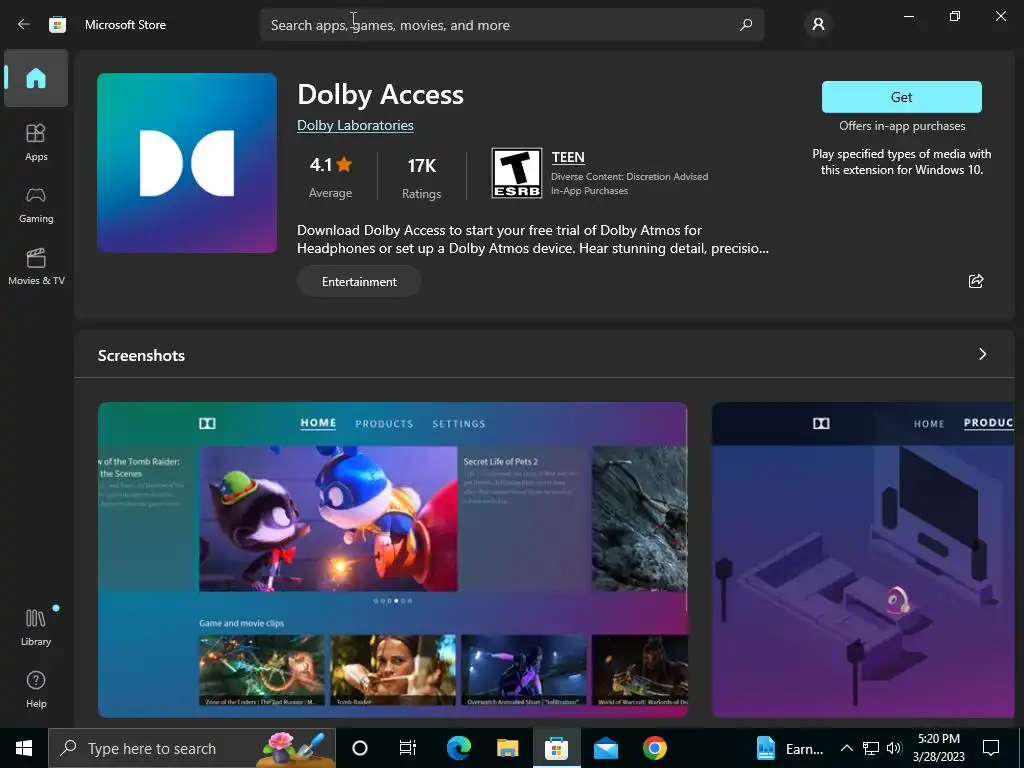Open Cortana circle on taskbar

(x=360, y=748)
